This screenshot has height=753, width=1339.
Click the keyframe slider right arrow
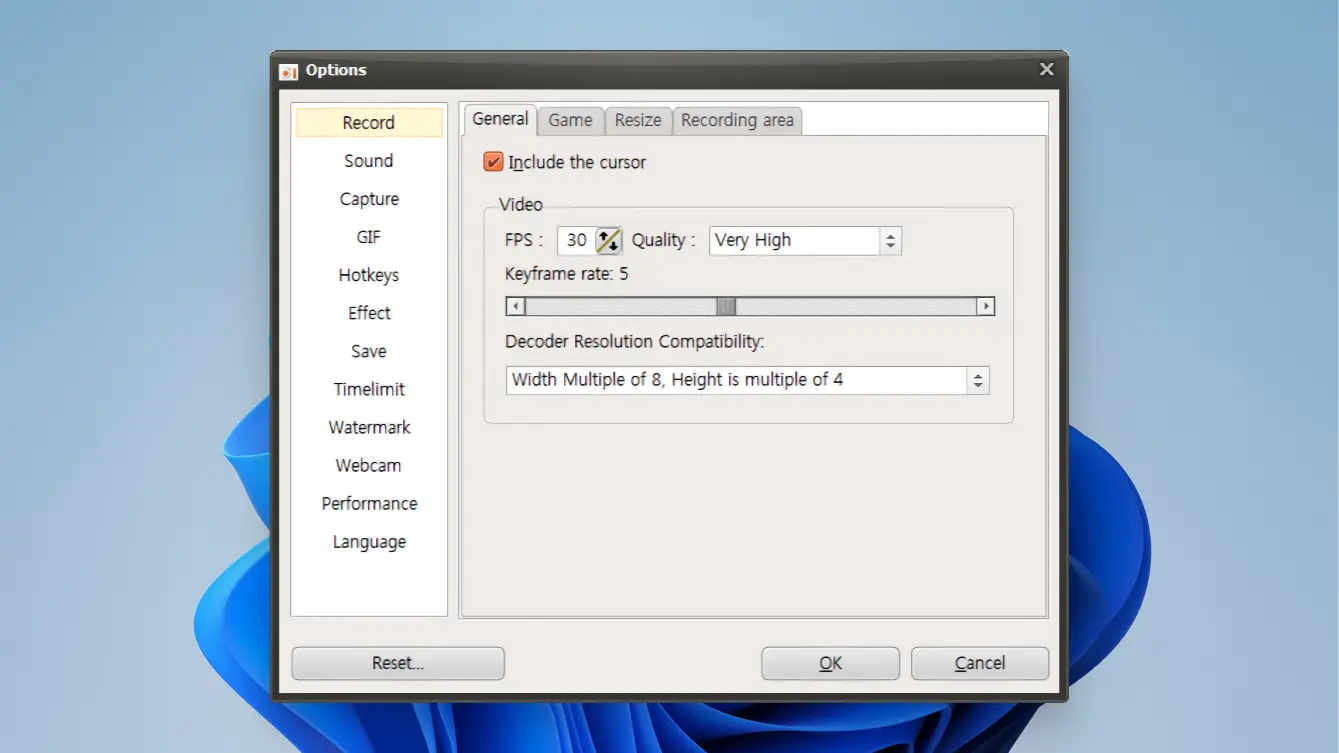[x=985, y=307]
